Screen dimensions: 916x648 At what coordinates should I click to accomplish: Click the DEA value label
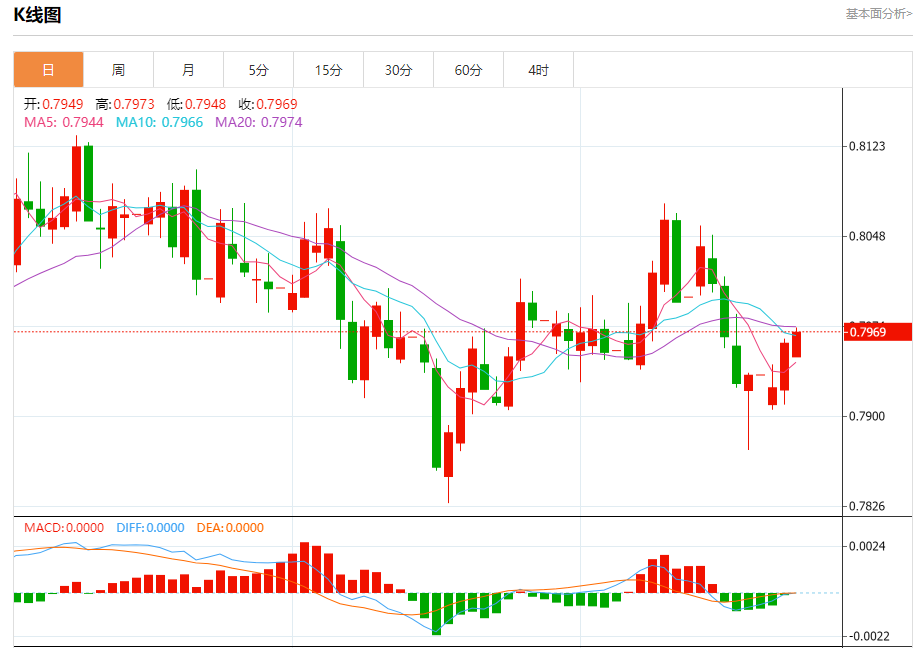[x=230, y=528]
